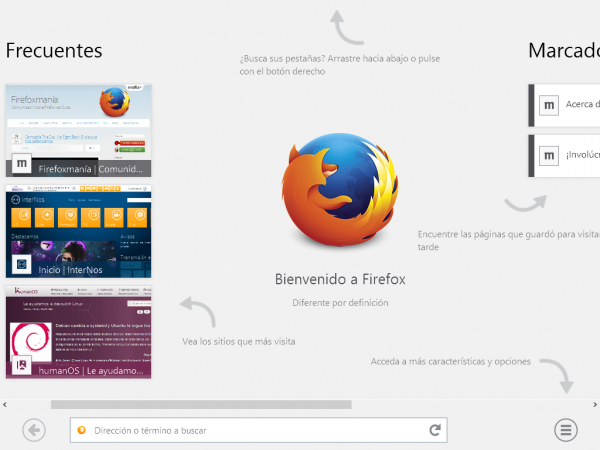
Task: Click the Encuentre las páginas que guardó hint
Action: pos(509,240)
